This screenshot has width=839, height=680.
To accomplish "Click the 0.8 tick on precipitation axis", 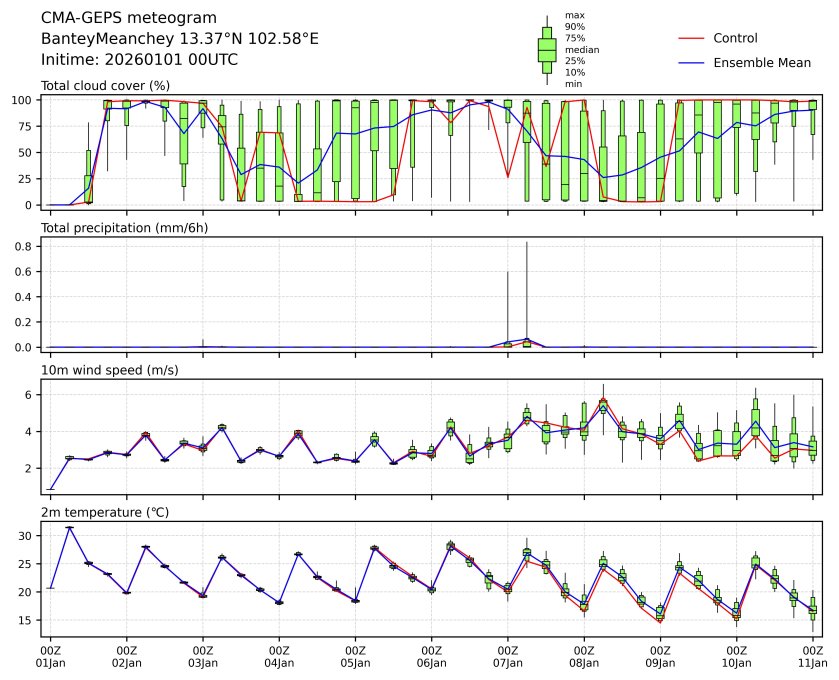I will click(29, 246).
